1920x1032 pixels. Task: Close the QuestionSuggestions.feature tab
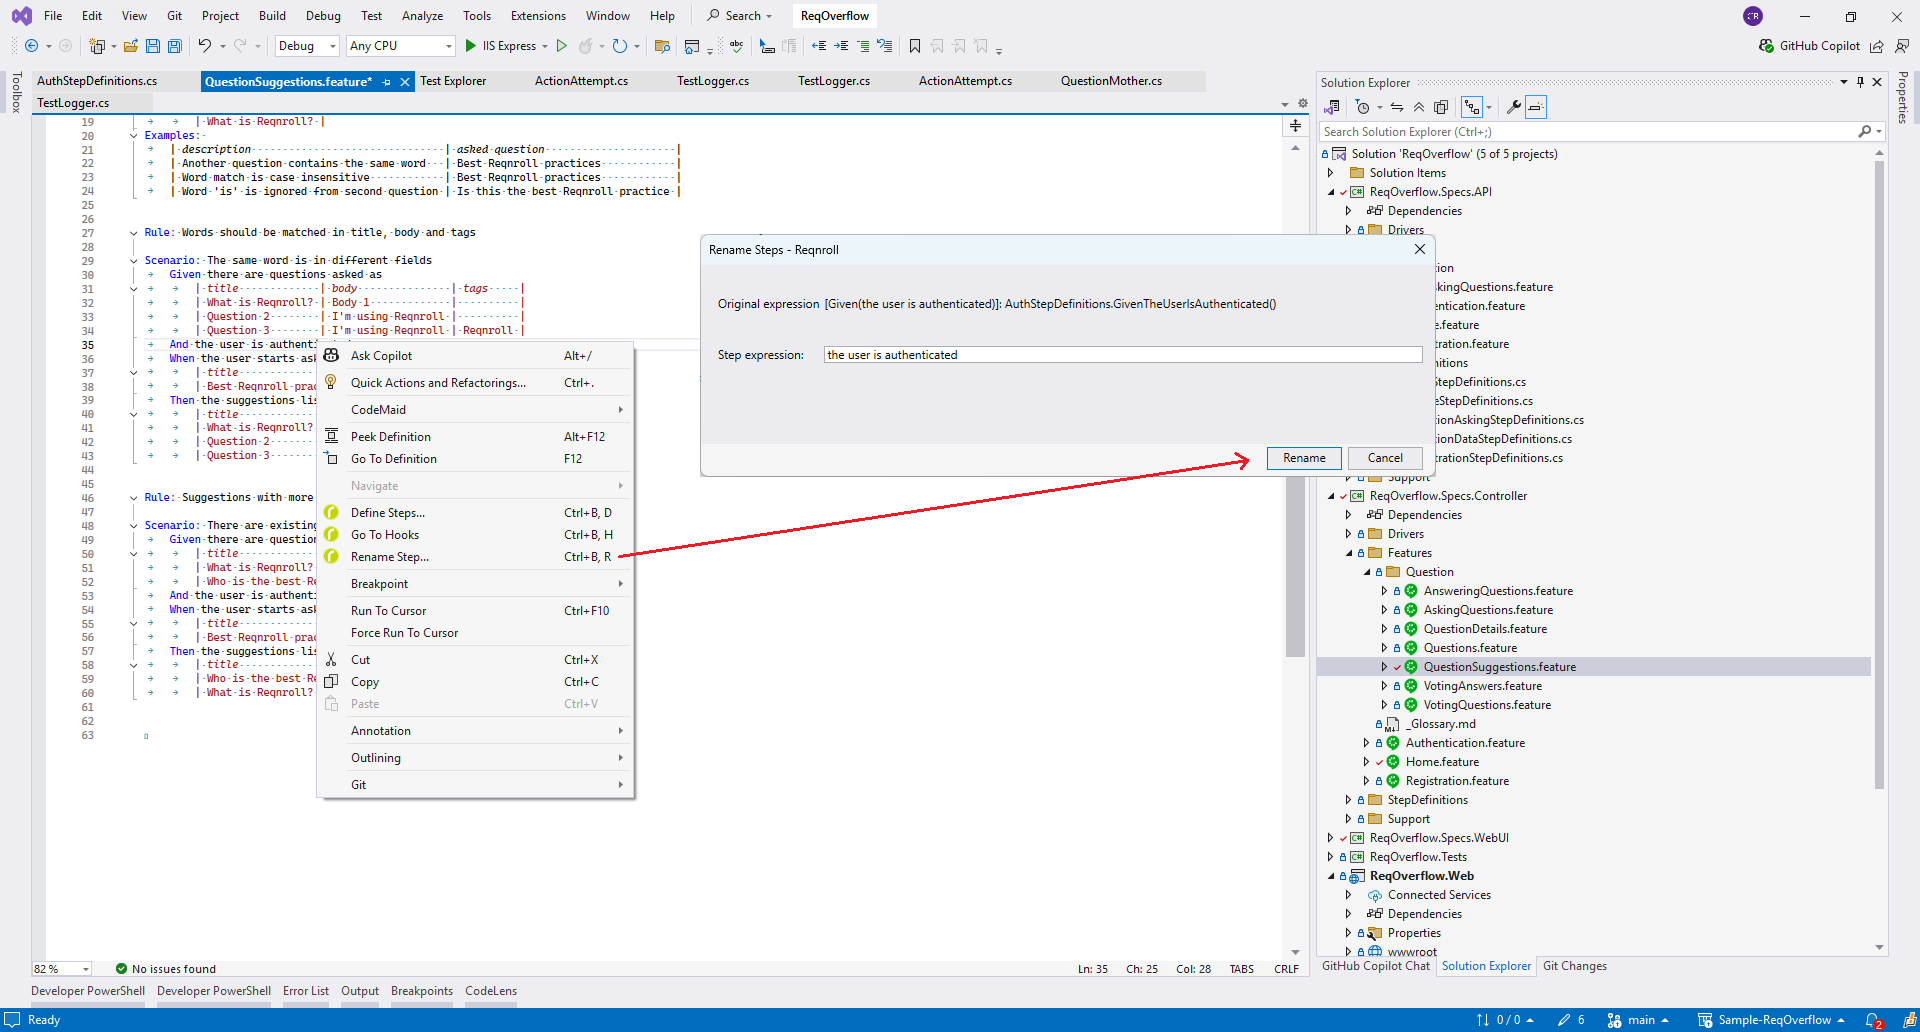tap(405, 82)
